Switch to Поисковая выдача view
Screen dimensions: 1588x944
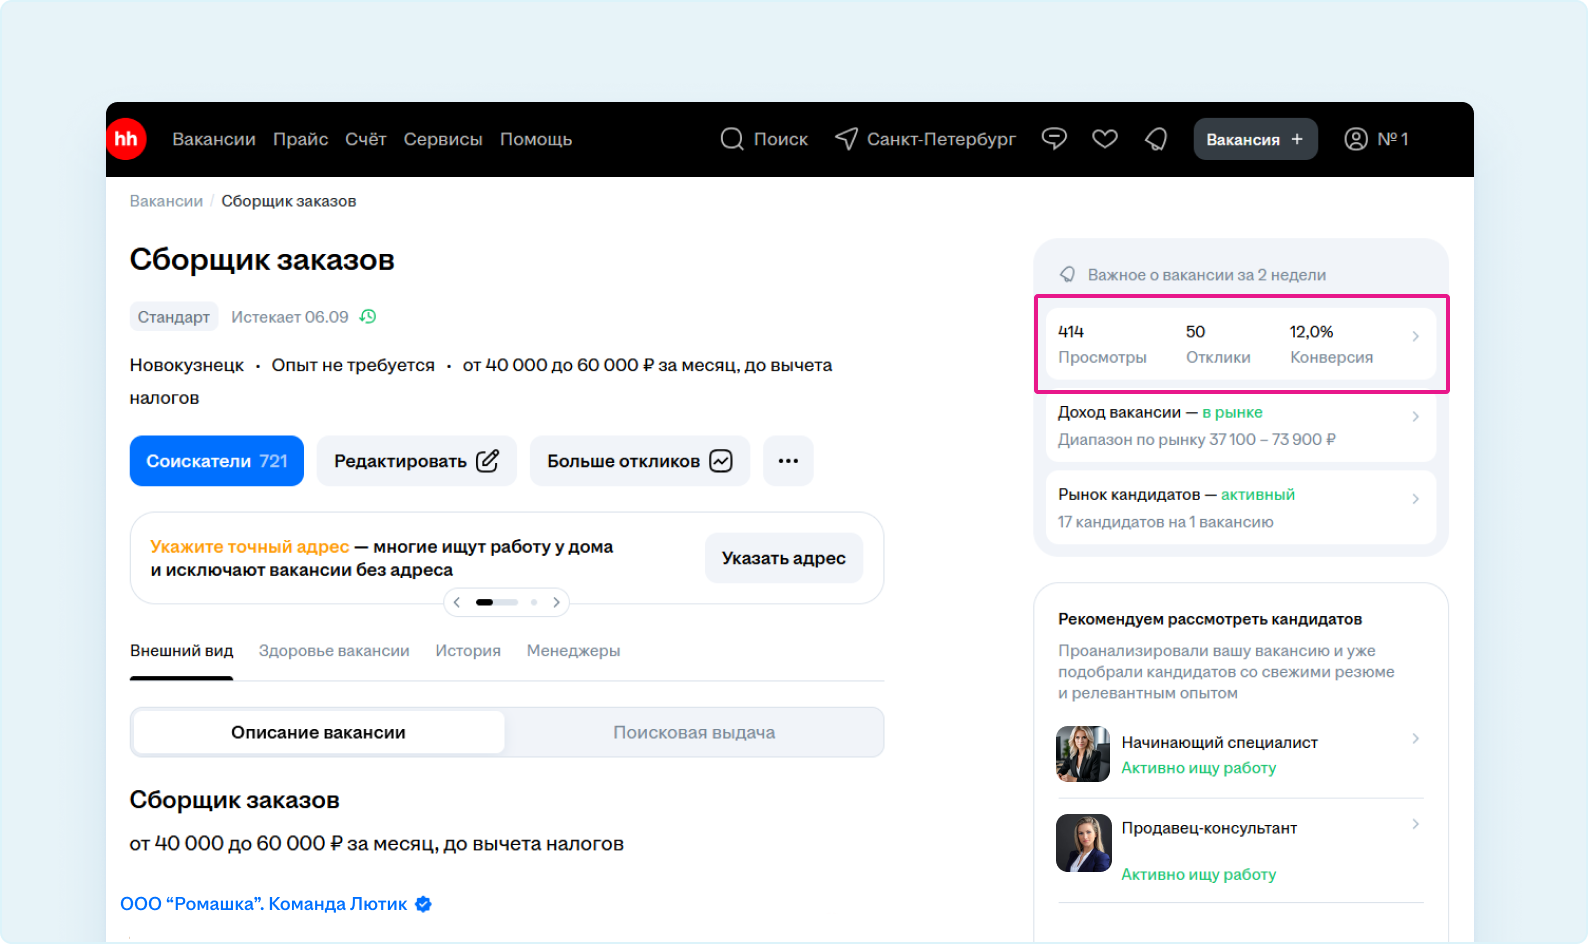[694, 733]
